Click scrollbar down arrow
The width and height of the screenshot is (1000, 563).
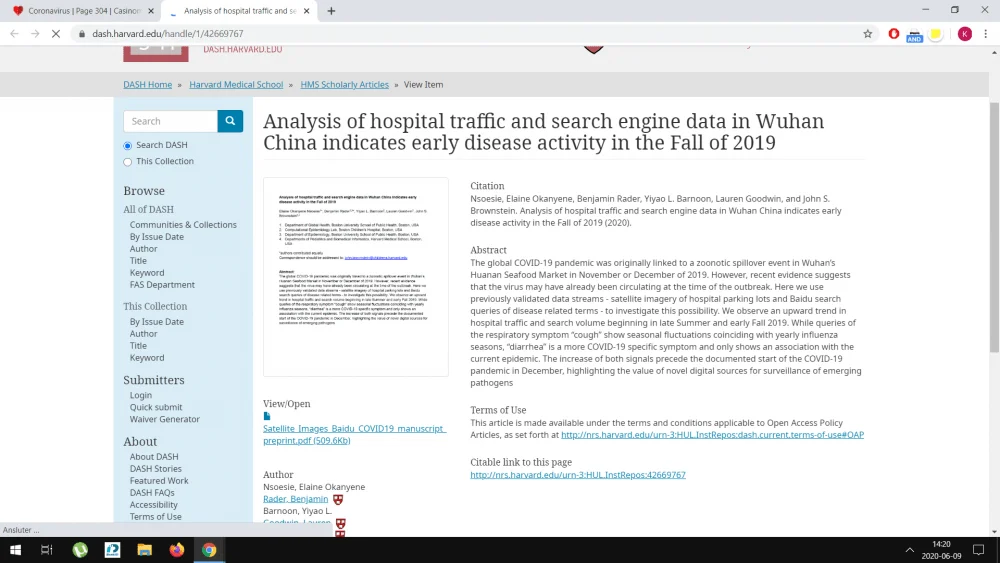point(994,532)
